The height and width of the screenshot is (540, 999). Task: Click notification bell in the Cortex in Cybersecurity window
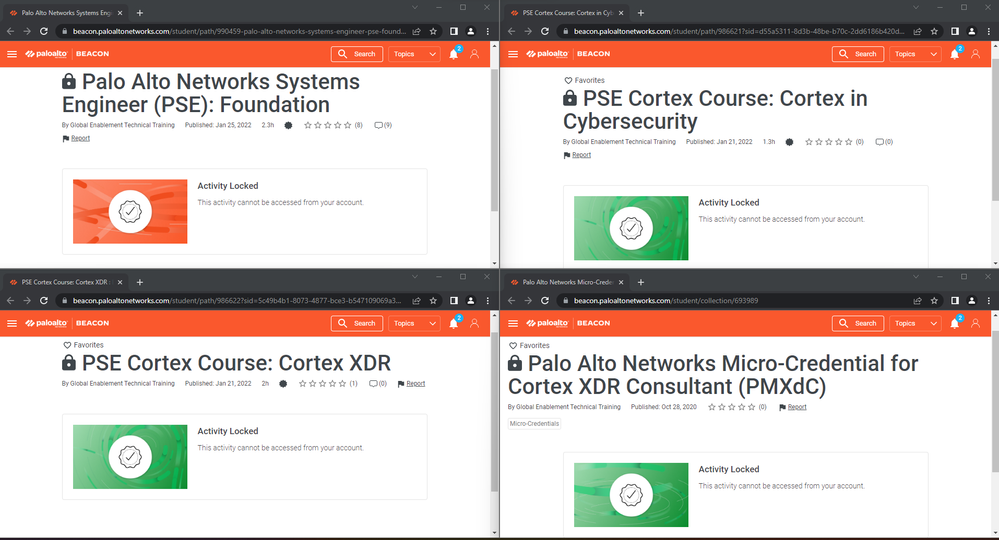954,54
